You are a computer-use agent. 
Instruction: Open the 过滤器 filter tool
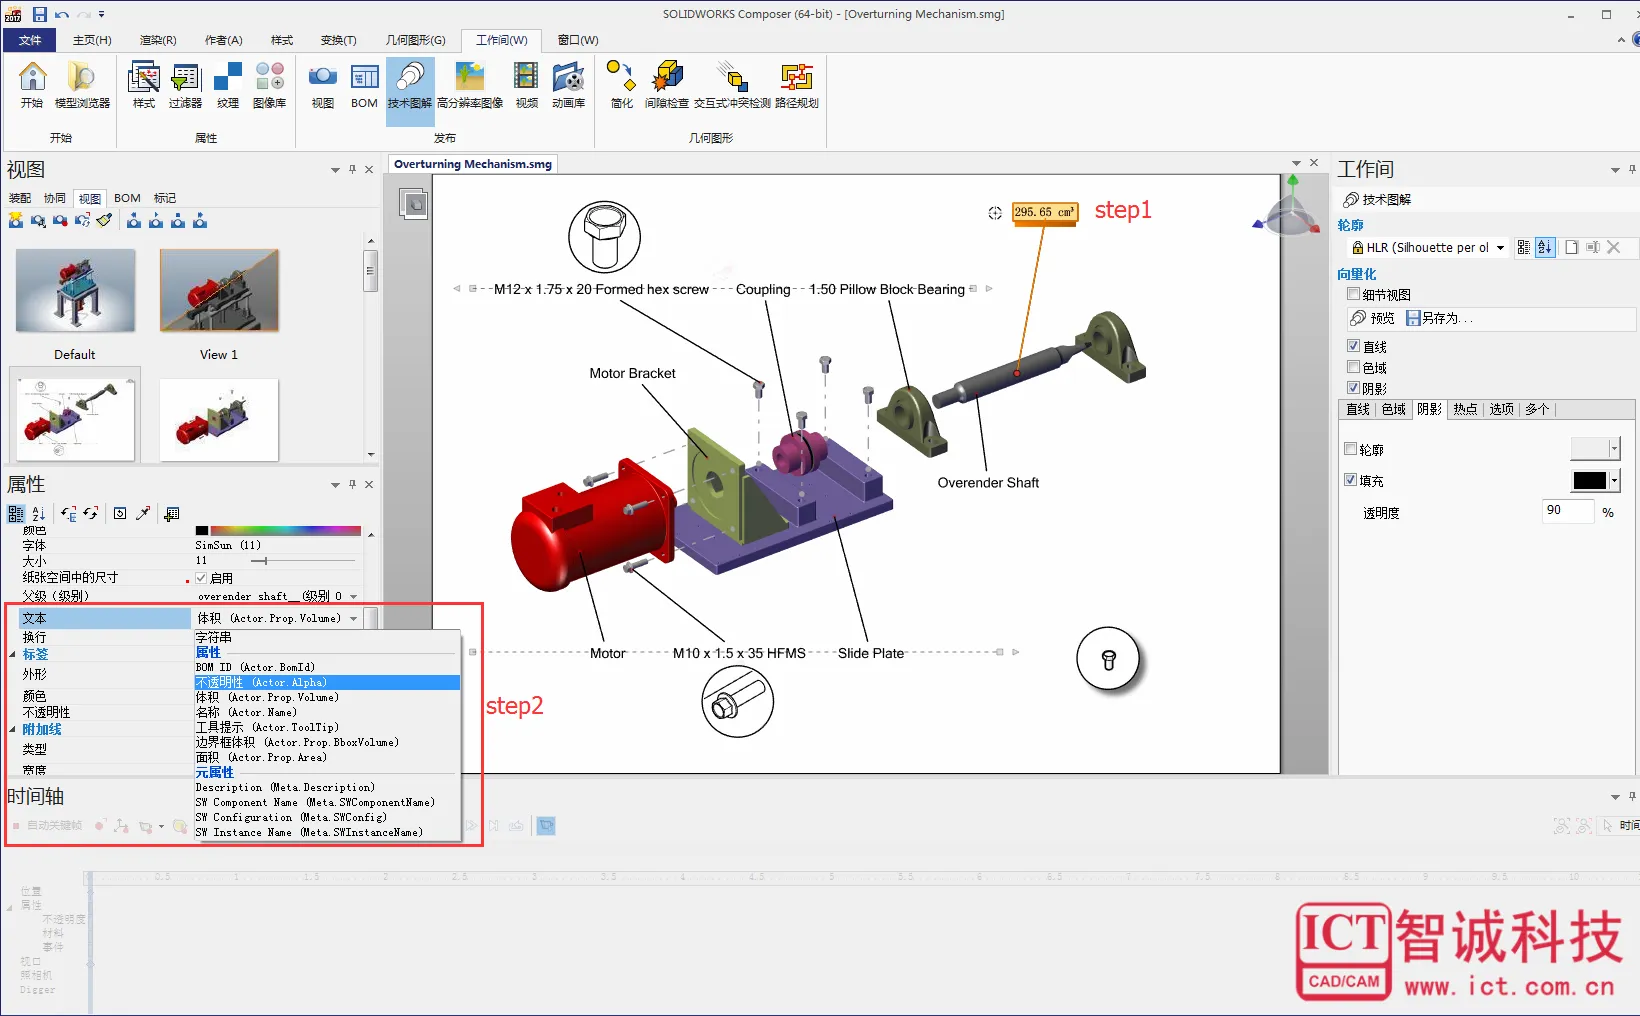pyautogui.click(x=185, y=86)
